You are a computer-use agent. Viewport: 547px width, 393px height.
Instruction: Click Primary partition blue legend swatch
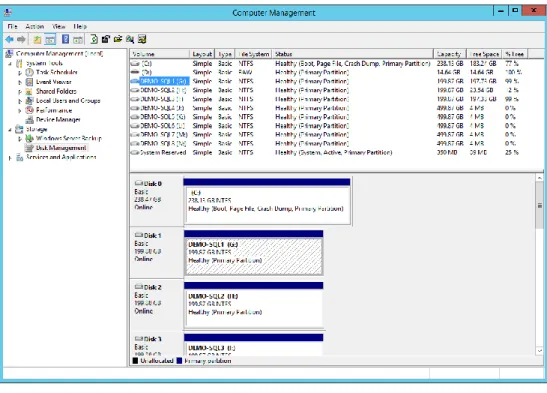[179, 361]
